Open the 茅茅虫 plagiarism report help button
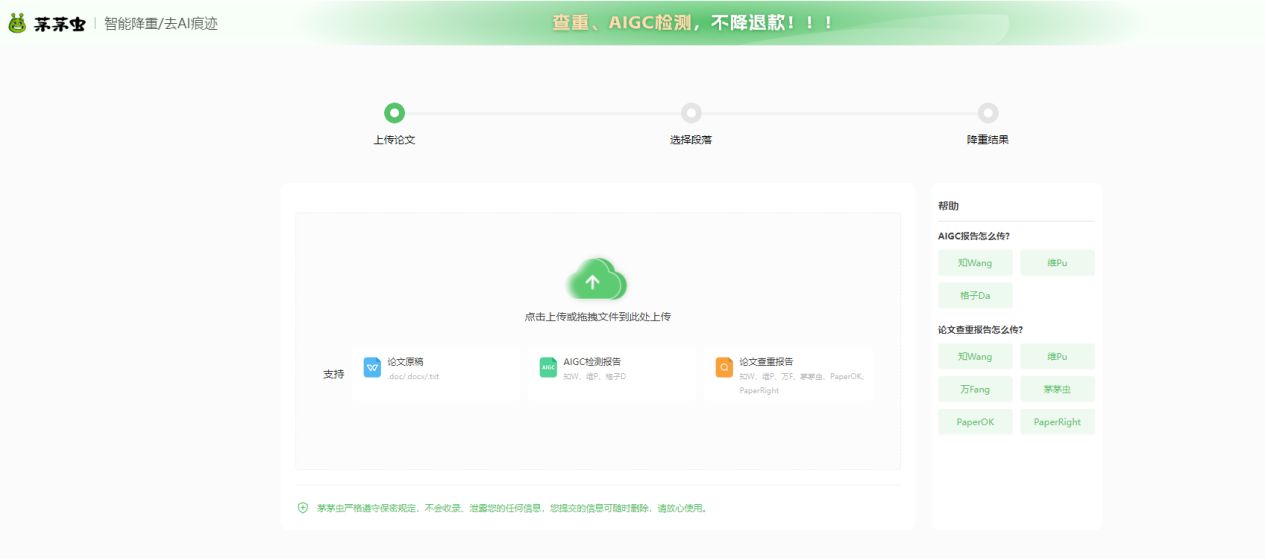The height and width of the screenshot is (559, 1265). 1057,389
